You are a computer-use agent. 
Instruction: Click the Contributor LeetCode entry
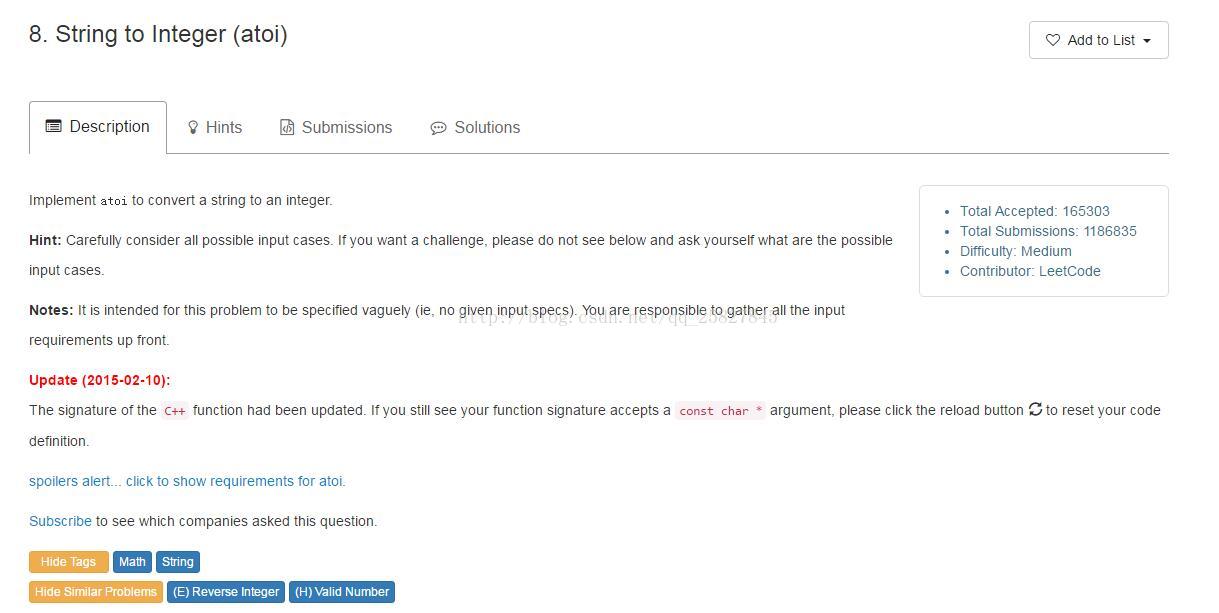(x=1030, y=271)
